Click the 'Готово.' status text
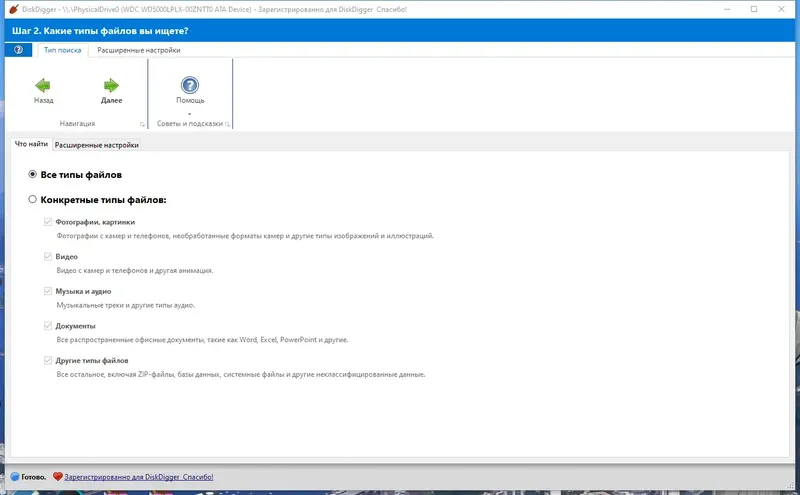800x495 pixels. [34, 477]
